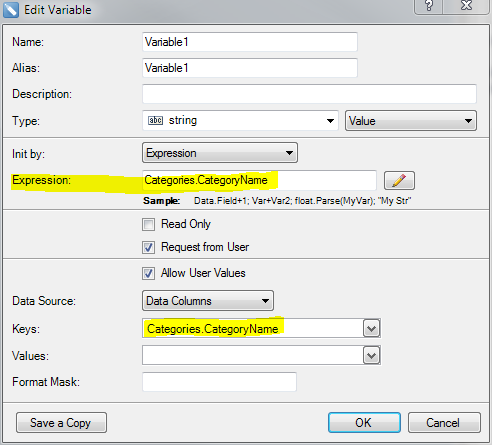This screenshot has height=445, width=492.
Task: Click the OK button
Action: [x=364, y=423]
